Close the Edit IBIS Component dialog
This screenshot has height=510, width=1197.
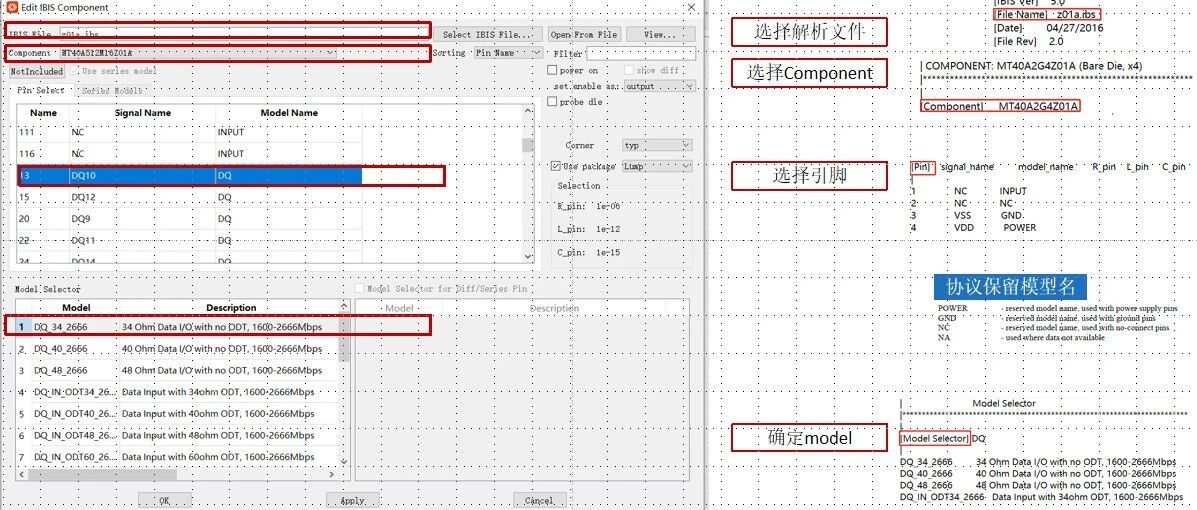(x=692, y=7)
